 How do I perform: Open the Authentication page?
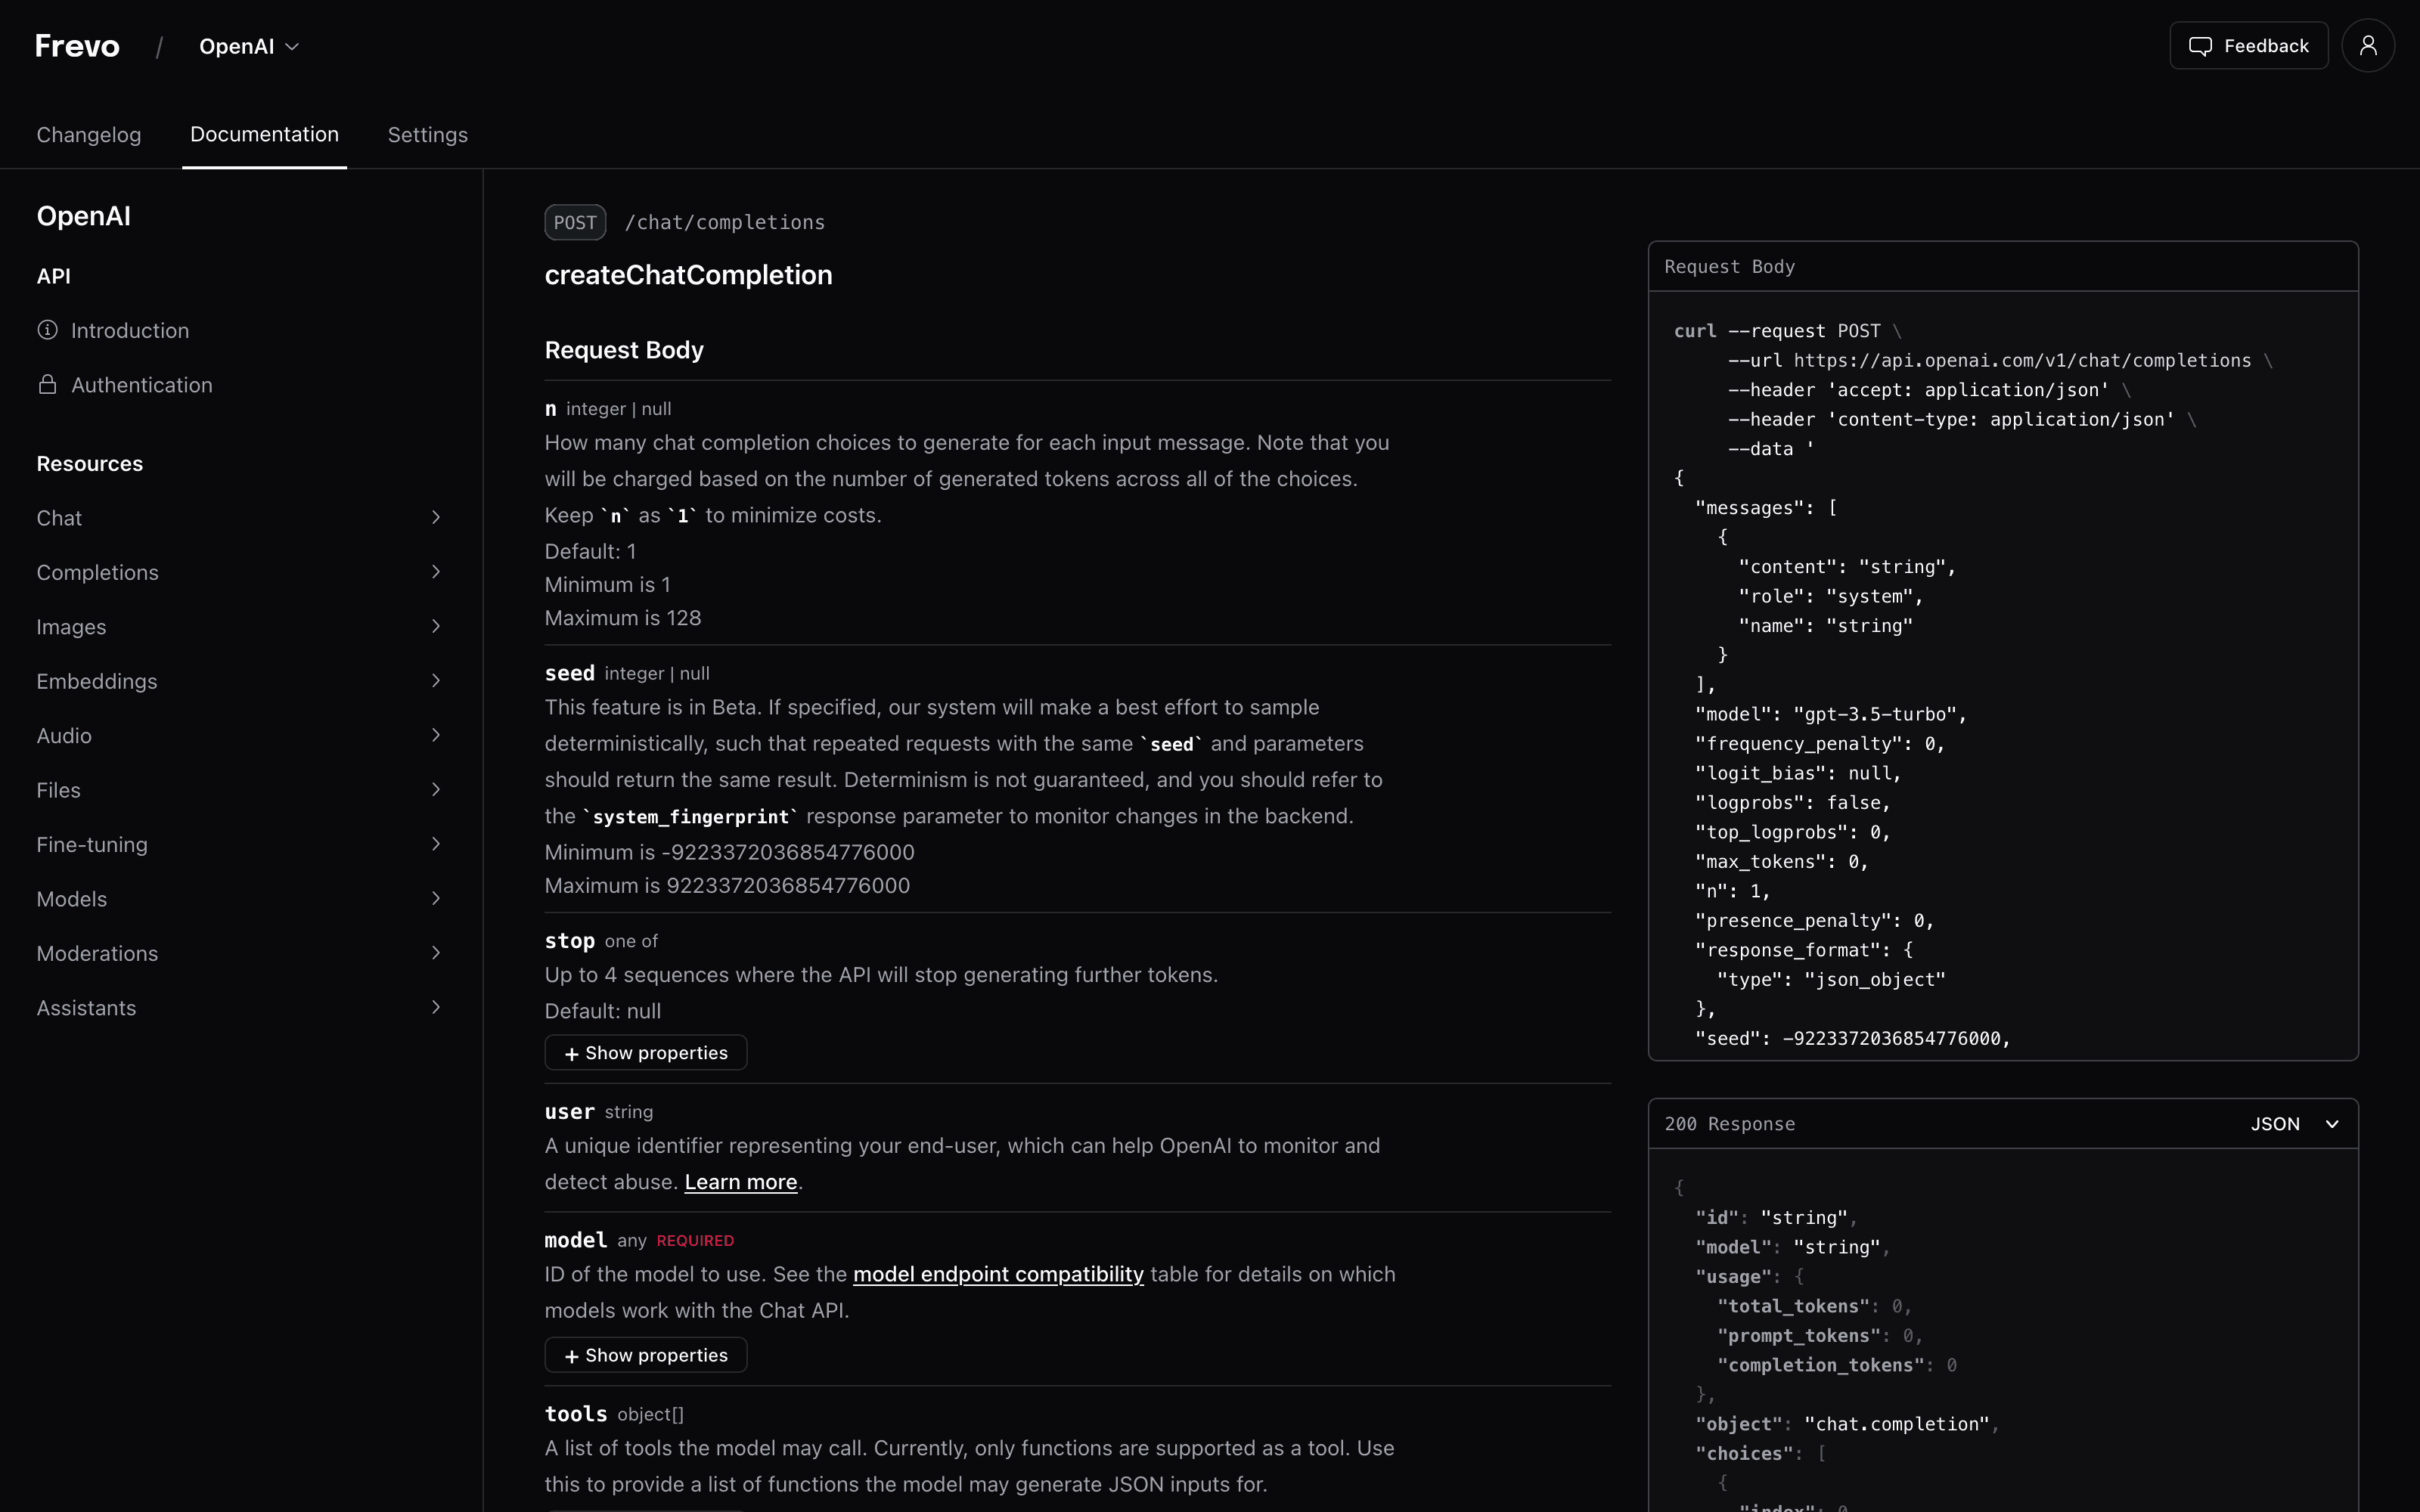[142, 385]
